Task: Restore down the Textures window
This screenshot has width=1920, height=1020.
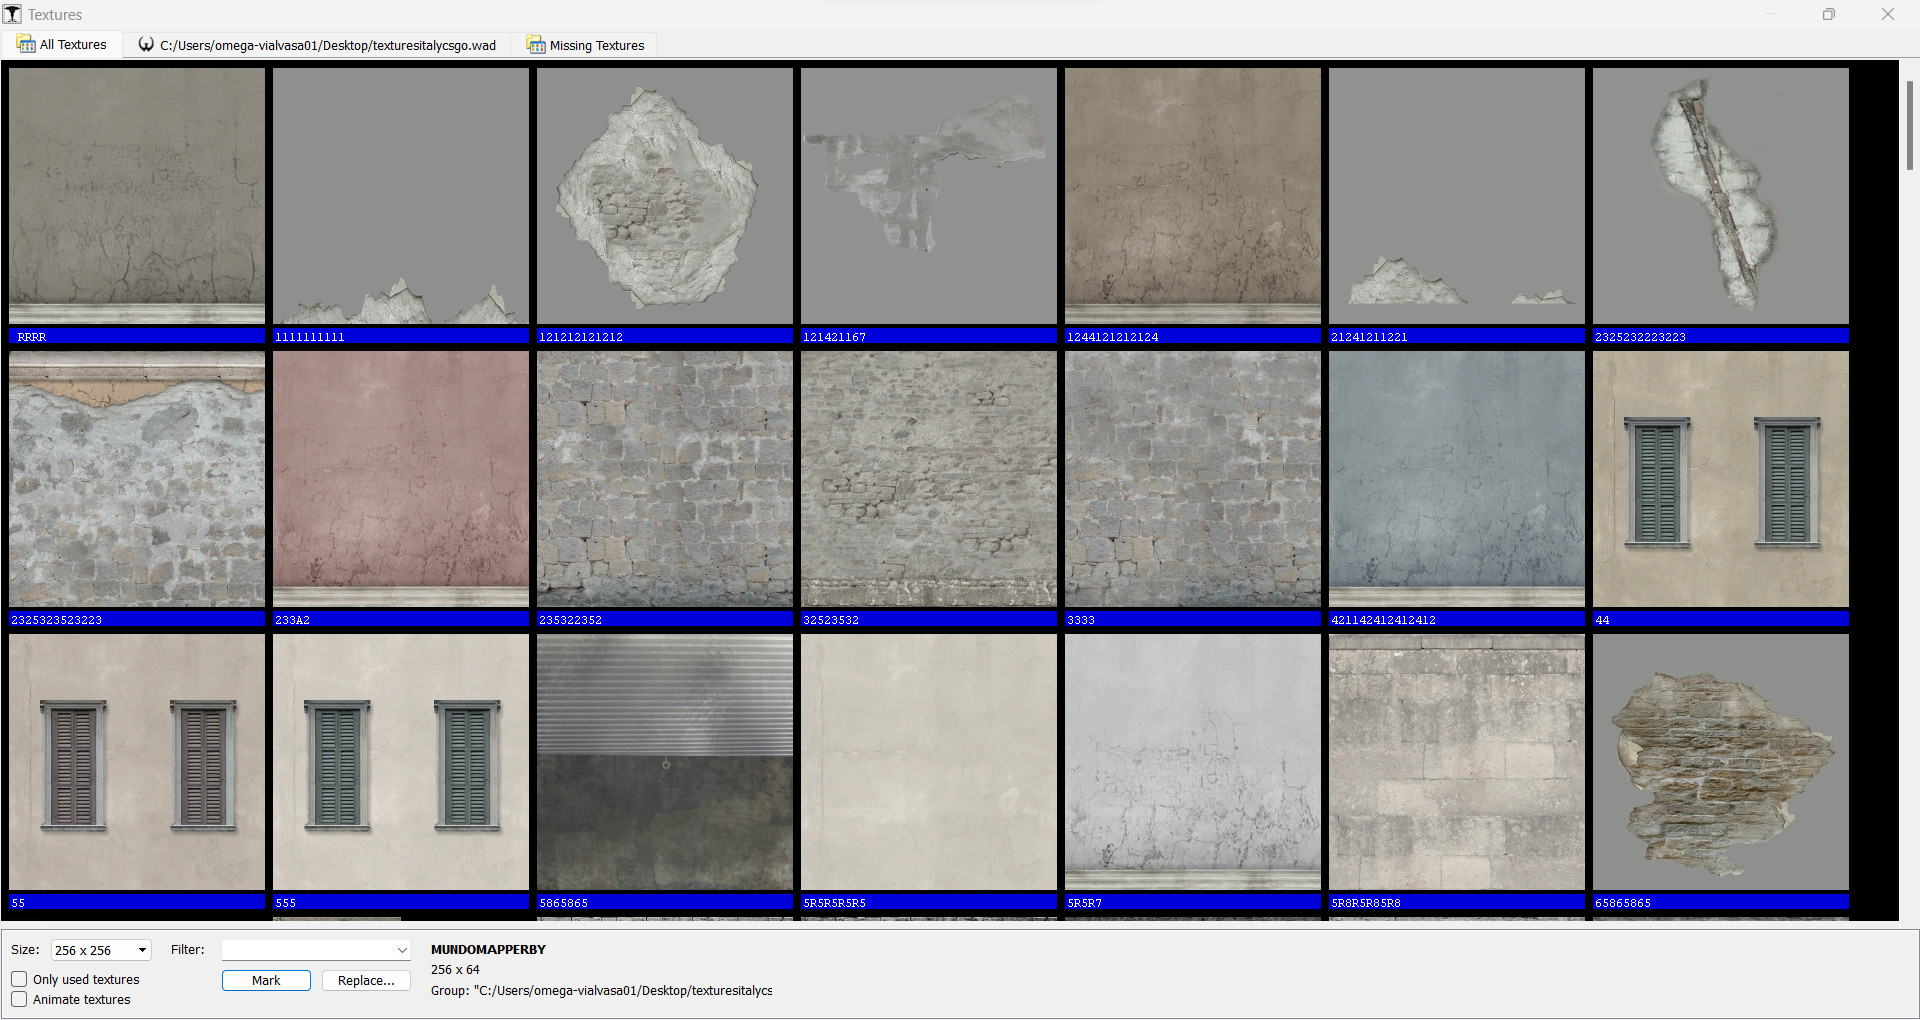Action: [x=1829, y=14]
